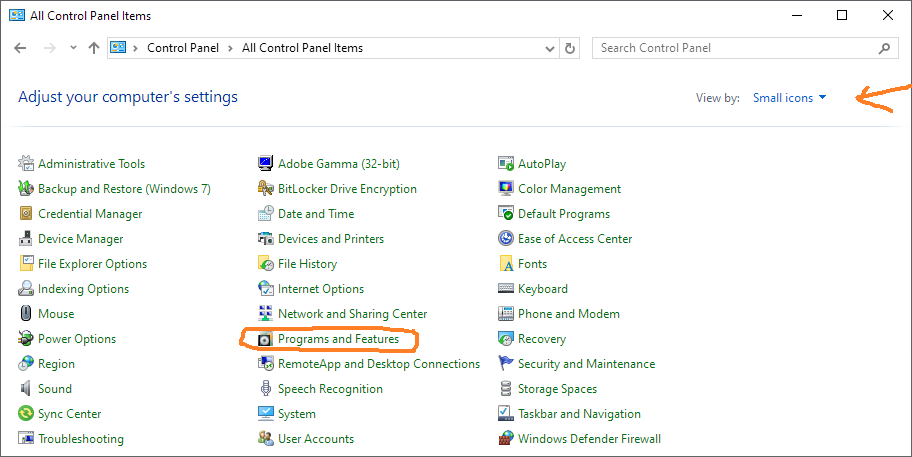Image resolution: width=912 pixels, height=457 pixels.
Task: Open Network and Sharing Center link
Action: point(352,314)
